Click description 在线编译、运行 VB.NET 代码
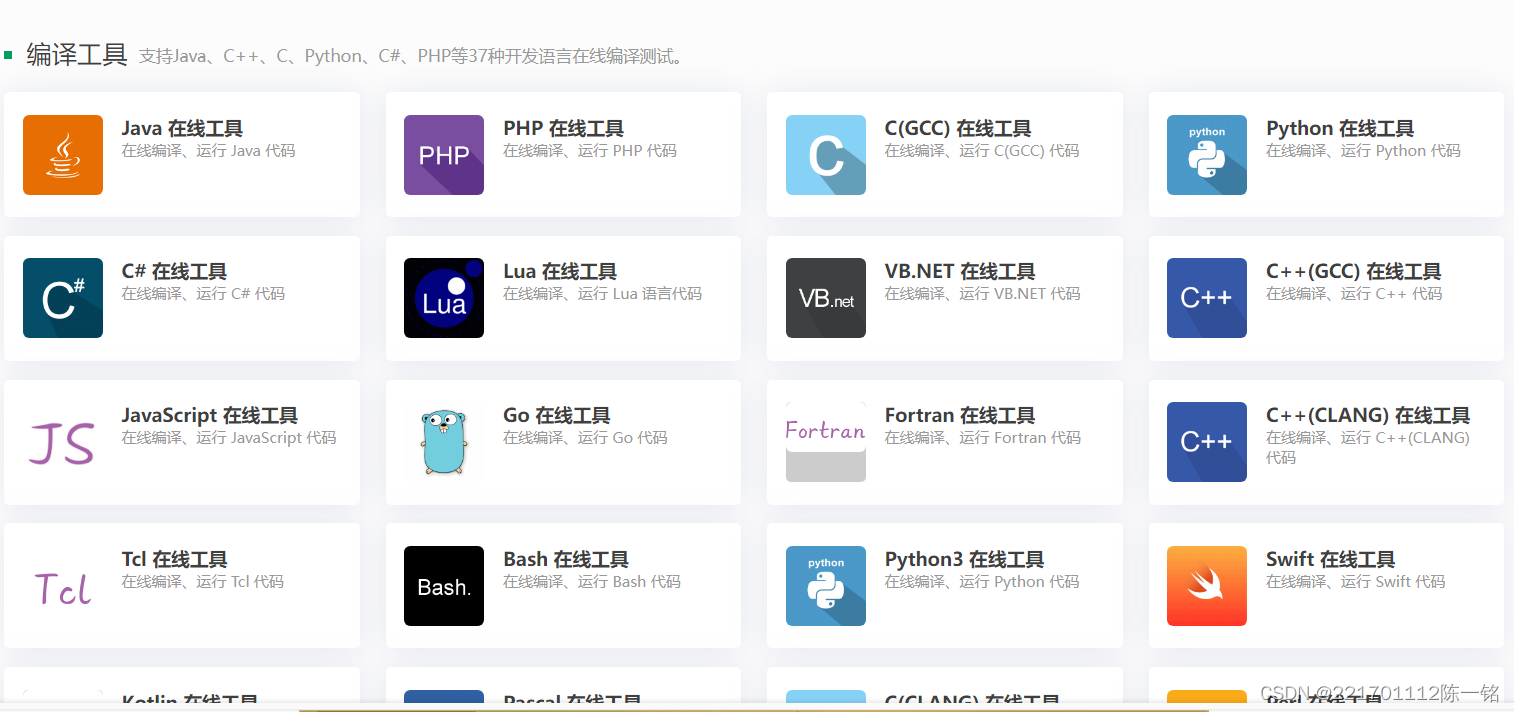 coord(983,294)
